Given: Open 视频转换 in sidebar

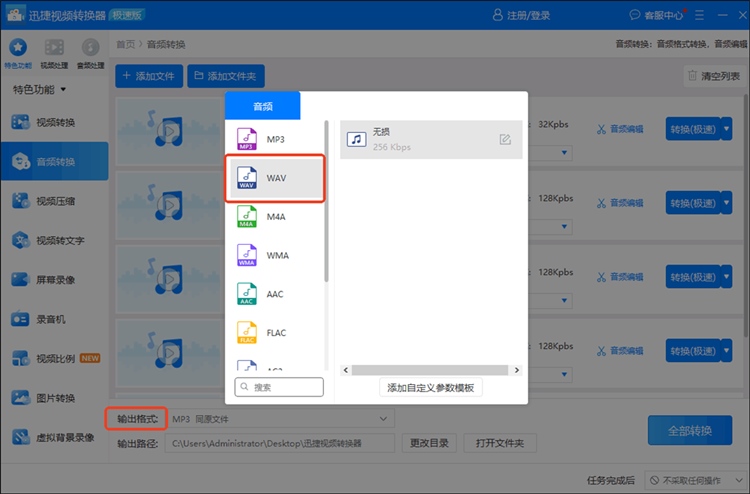Looking at the screenshot, I should tap(55, 122).
